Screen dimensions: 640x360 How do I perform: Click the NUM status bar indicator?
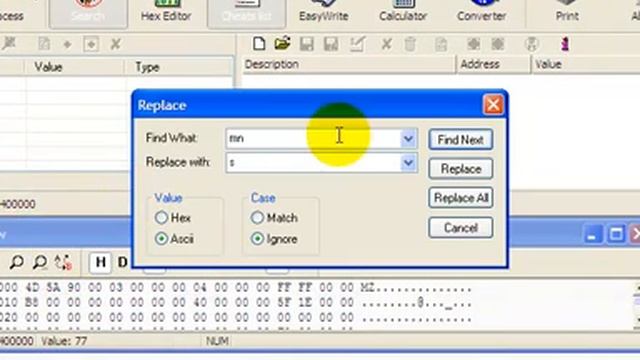(x=217, y=341)
